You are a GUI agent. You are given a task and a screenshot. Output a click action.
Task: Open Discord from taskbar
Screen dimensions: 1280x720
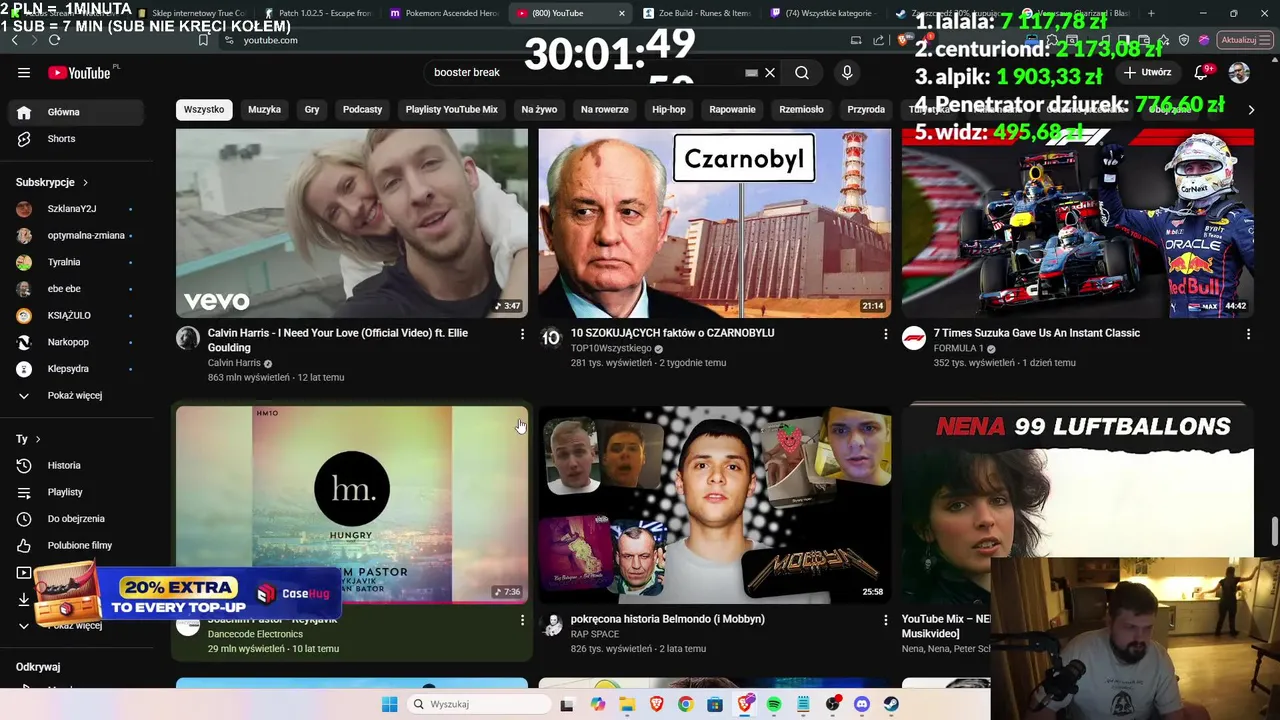point(862,704)
